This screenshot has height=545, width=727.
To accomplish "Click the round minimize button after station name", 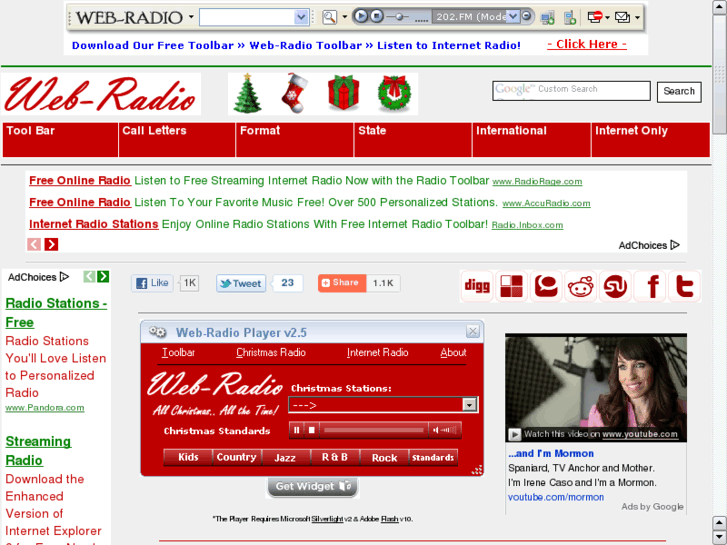I will (526, 17).
